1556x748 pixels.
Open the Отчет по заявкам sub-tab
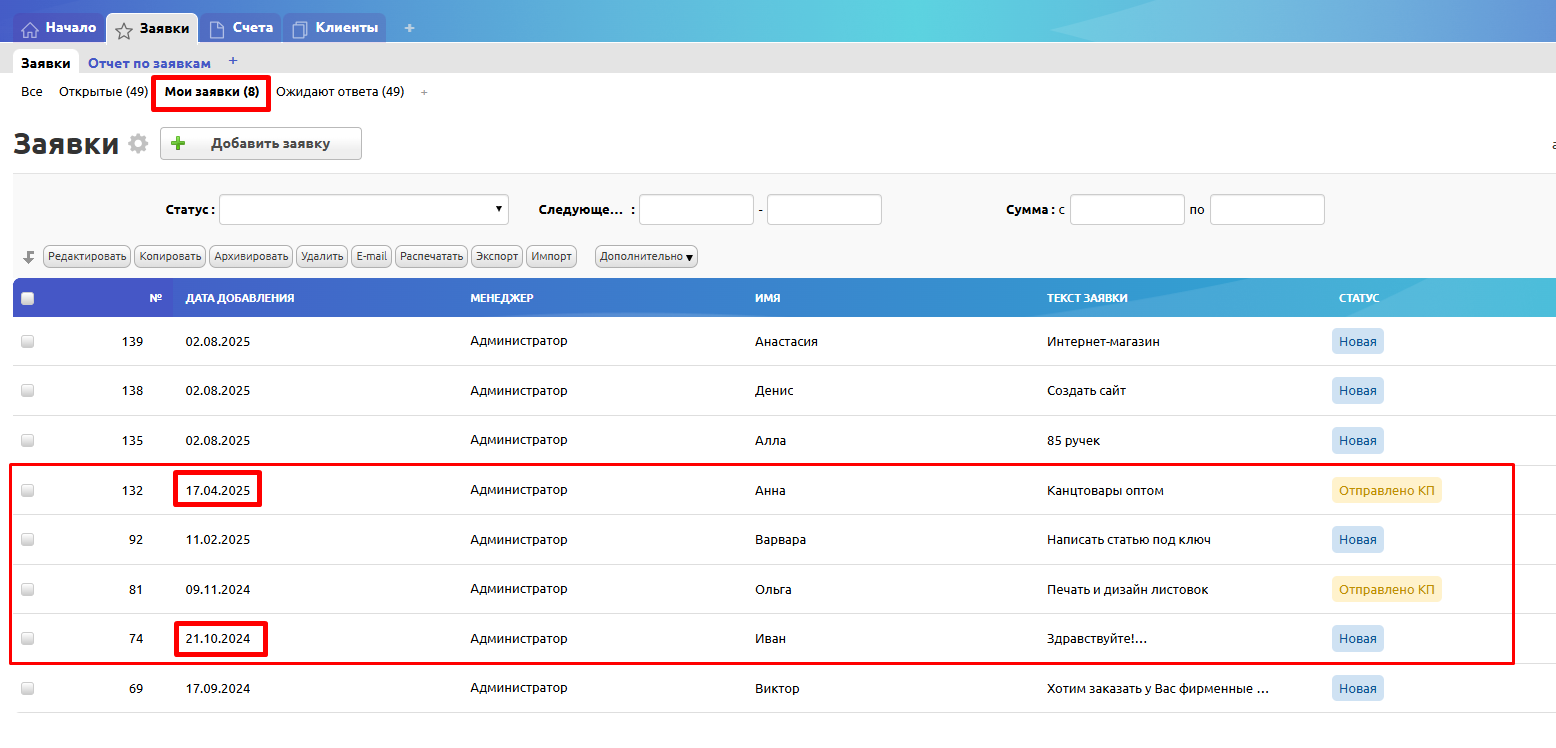point(149,63)
